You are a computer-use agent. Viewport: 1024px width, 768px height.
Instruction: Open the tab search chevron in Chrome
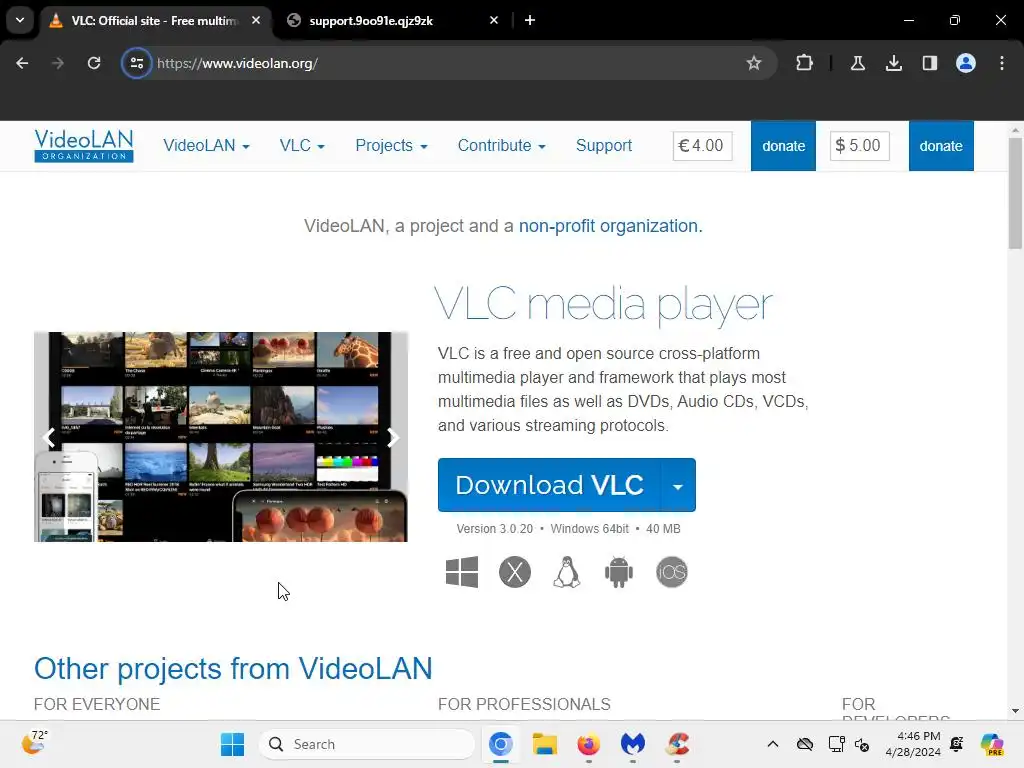coord(20,20)
